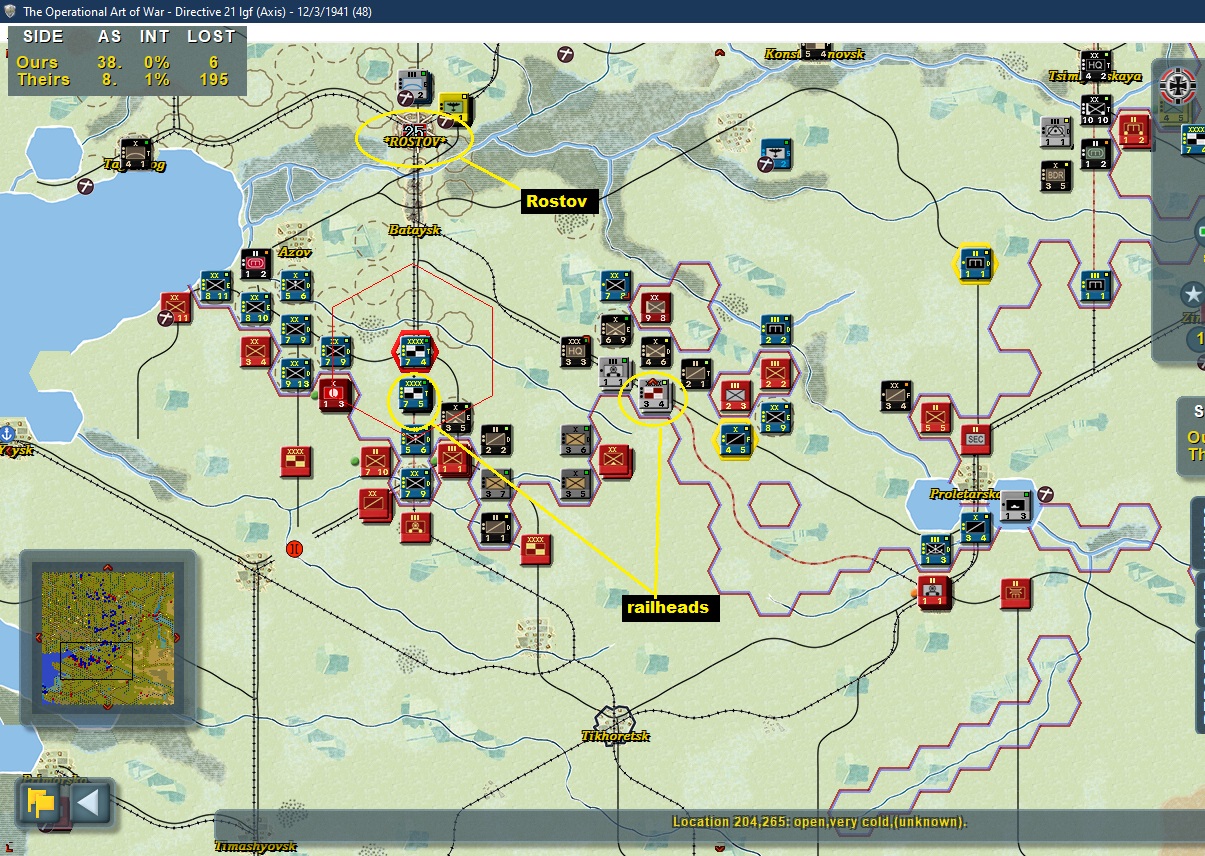
Task: Click the hammer icon below Taganrog
Action: click(x=87, y=185)
